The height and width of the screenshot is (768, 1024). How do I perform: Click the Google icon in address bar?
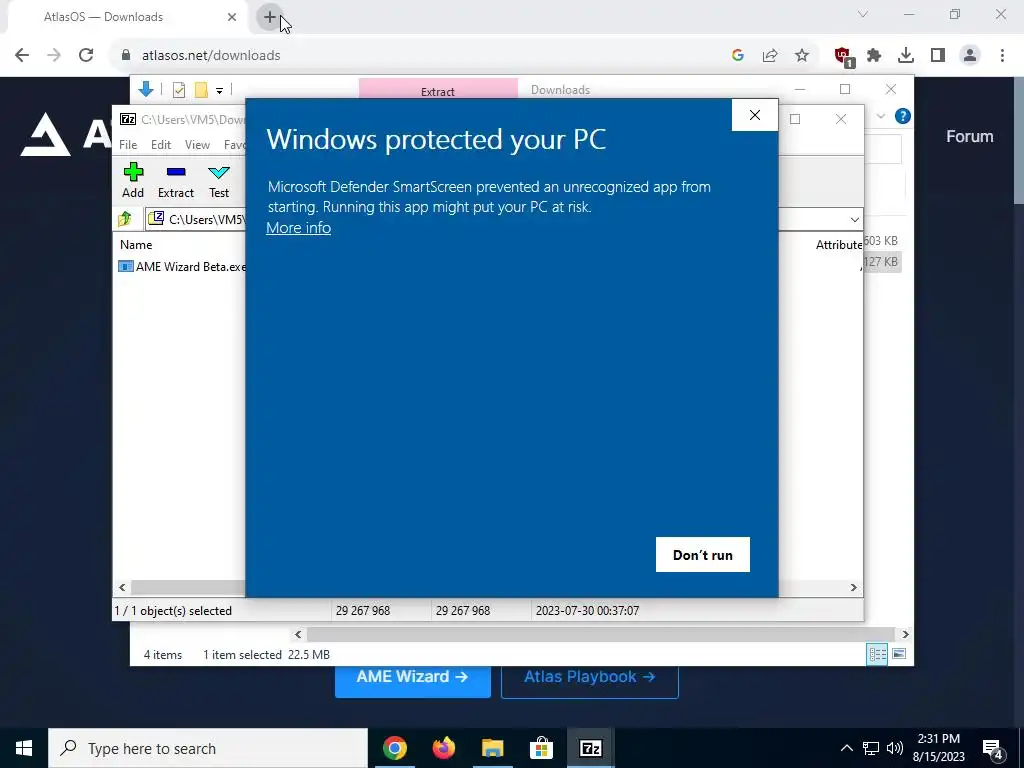tap(738, 56)
